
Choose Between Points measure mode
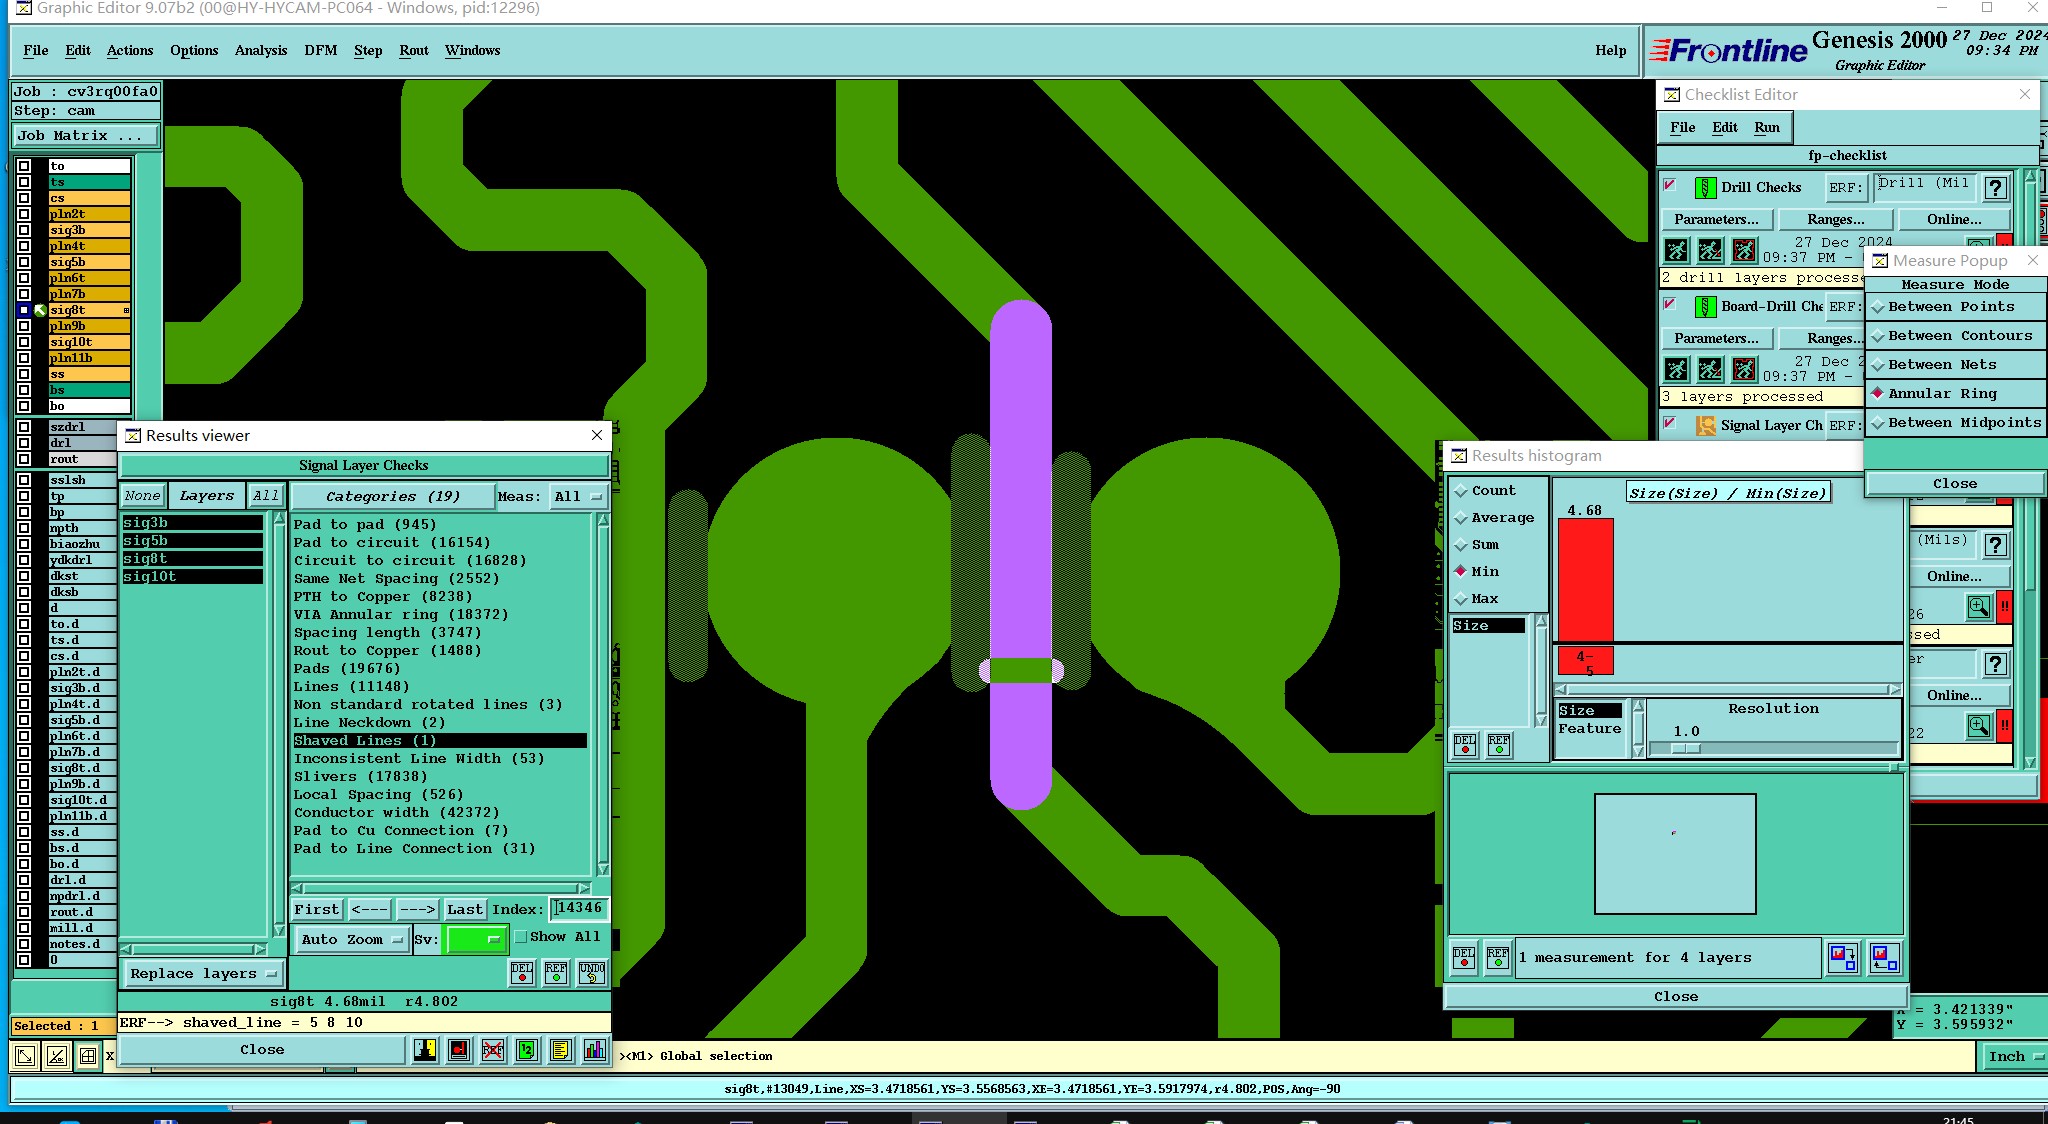coord(1950,307)
